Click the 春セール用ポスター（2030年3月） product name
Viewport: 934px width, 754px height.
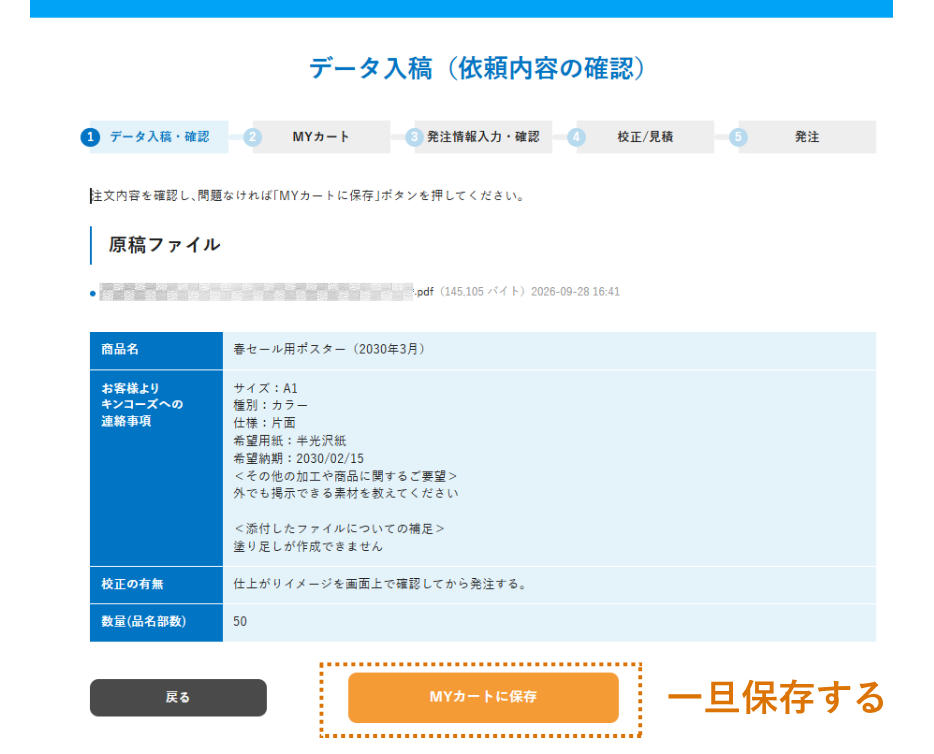(x=329, y=349)
